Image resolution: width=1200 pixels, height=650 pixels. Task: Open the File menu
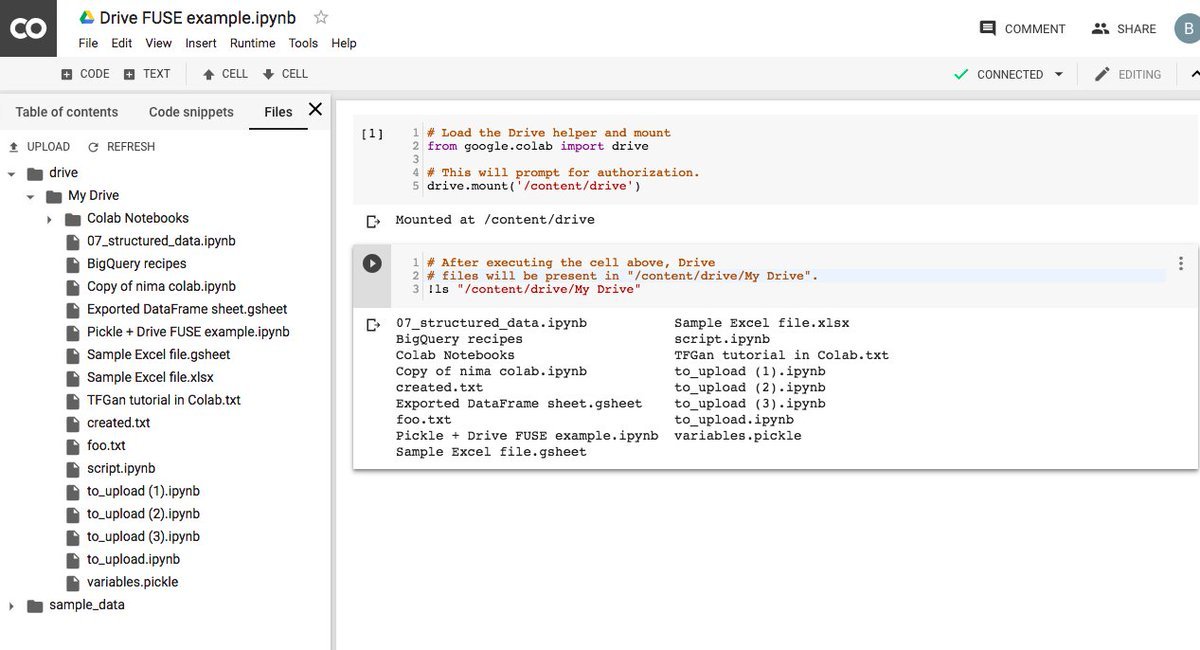click(x=88, y=43)
